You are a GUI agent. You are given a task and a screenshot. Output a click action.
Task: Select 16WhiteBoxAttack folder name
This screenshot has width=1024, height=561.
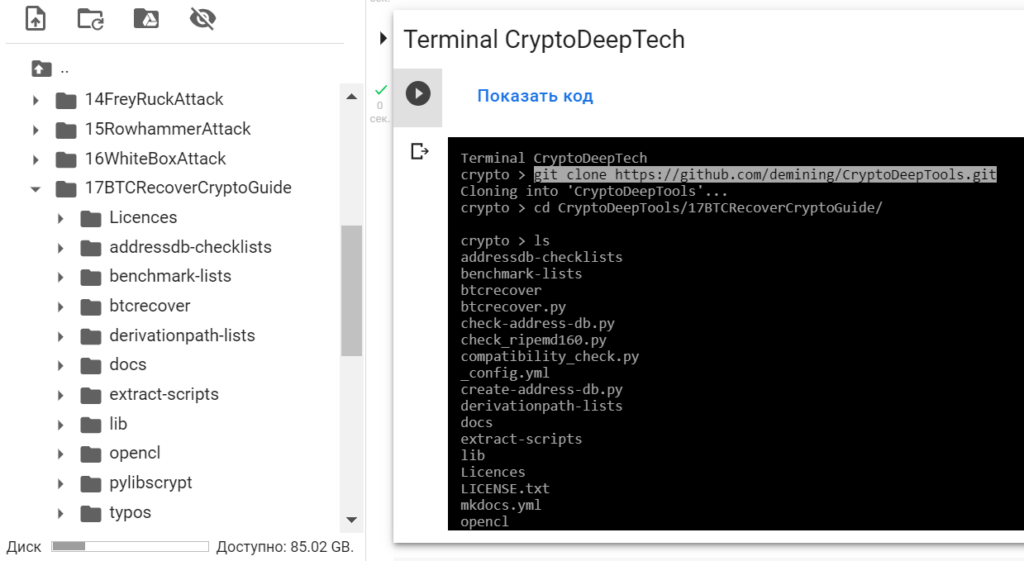pyautogui.click(x=155, y=159)
